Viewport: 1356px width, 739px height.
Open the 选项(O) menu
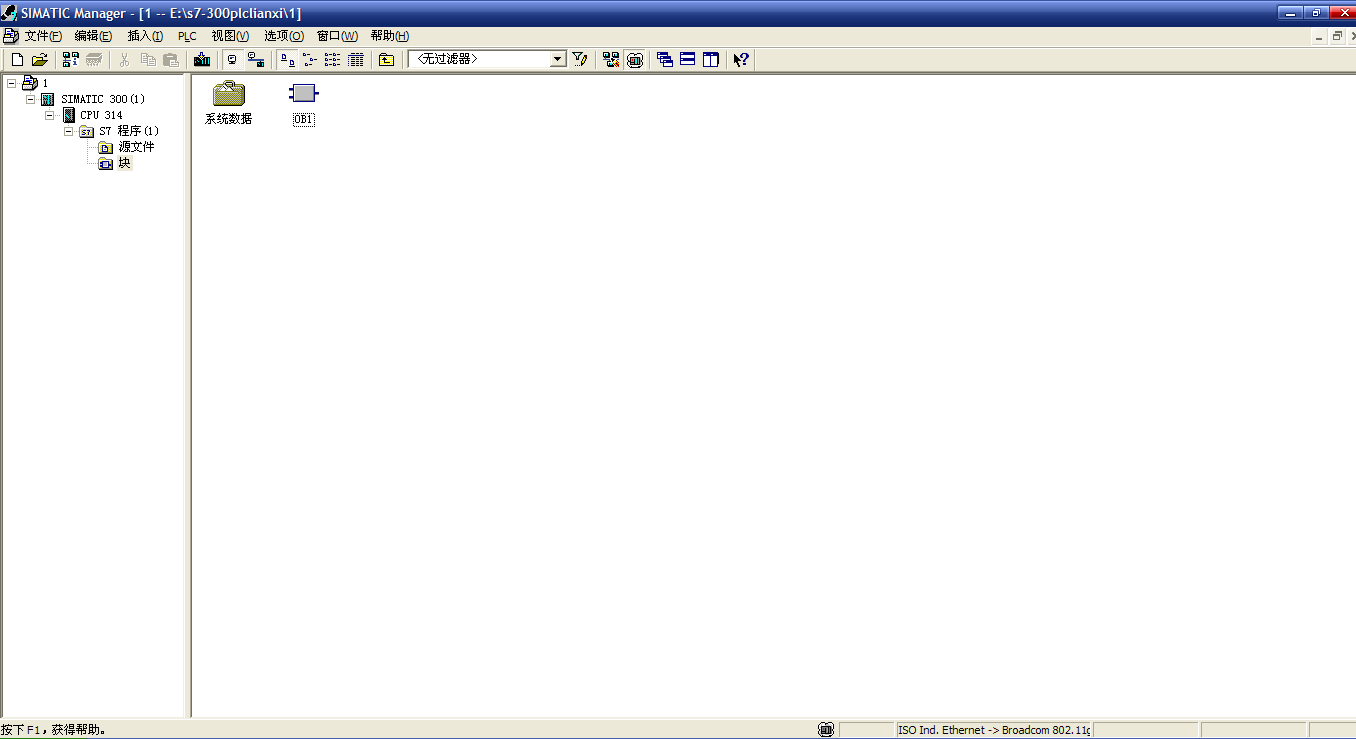coord(283,36)
